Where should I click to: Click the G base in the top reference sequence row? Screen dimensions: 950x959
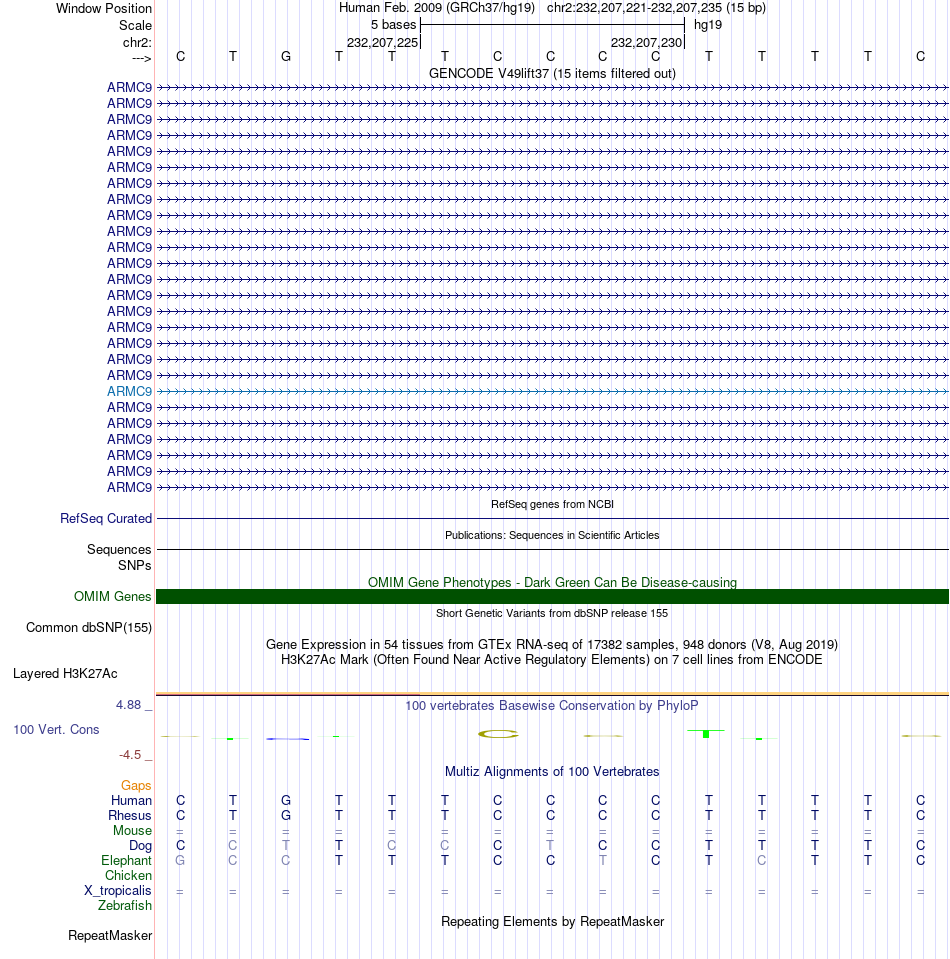click(x=286, y=56)
